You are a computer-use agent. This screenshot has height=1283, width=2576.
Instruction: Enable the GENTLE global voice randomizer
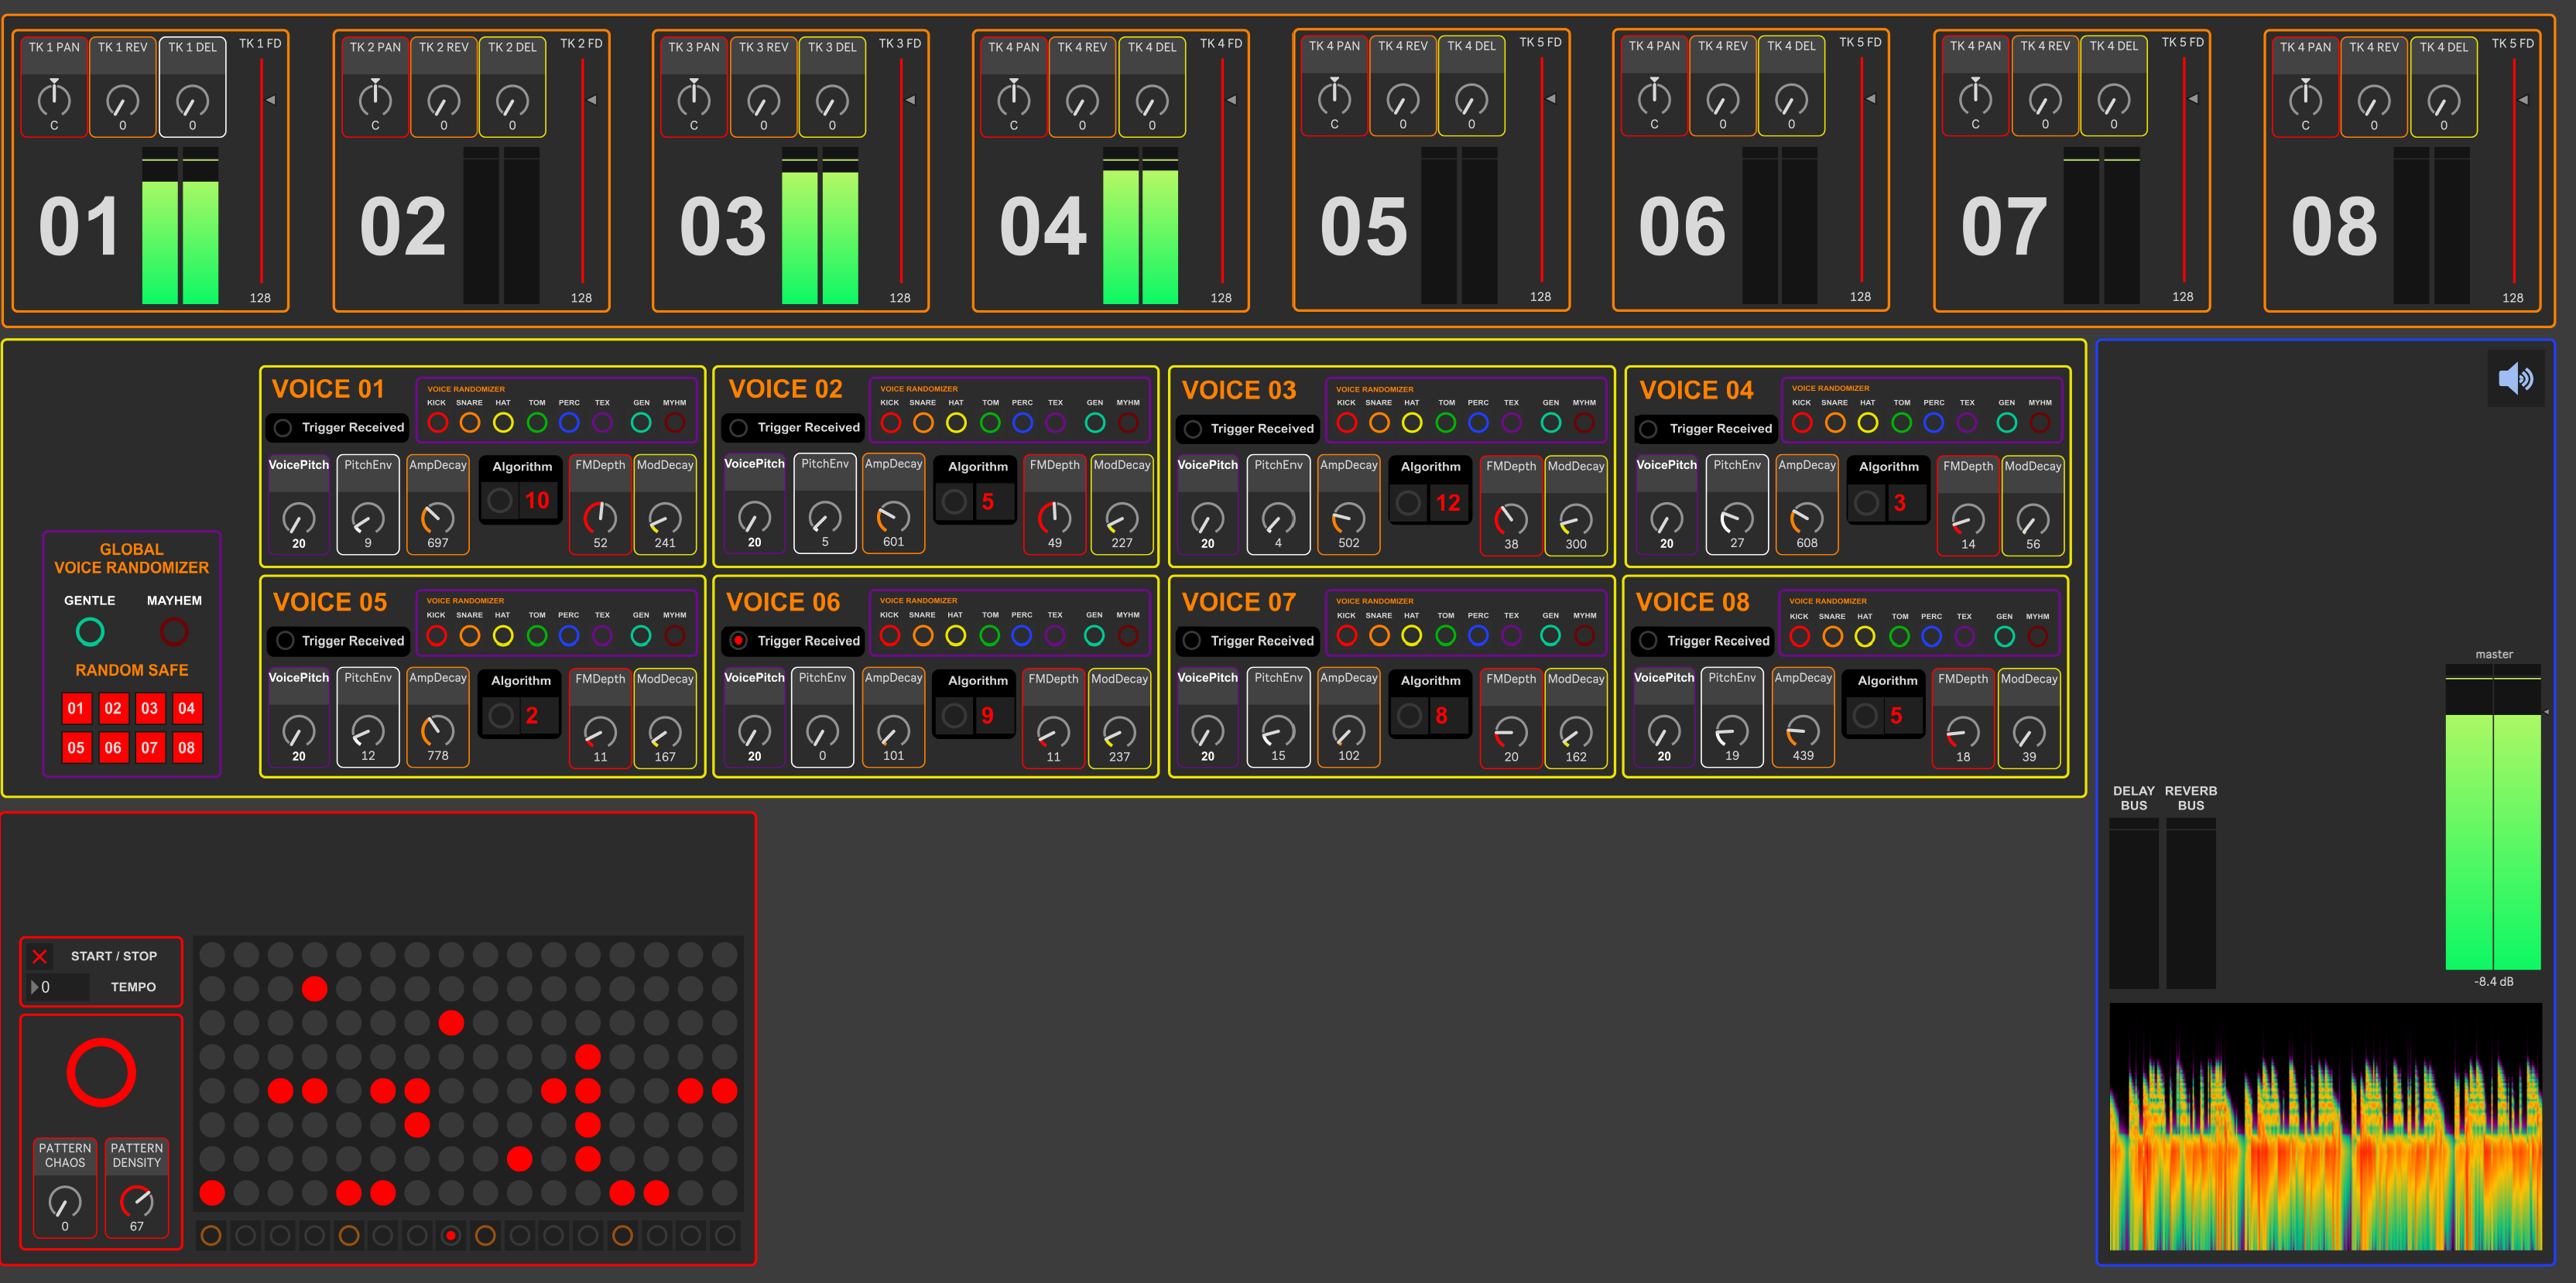[x=89, y=631]
